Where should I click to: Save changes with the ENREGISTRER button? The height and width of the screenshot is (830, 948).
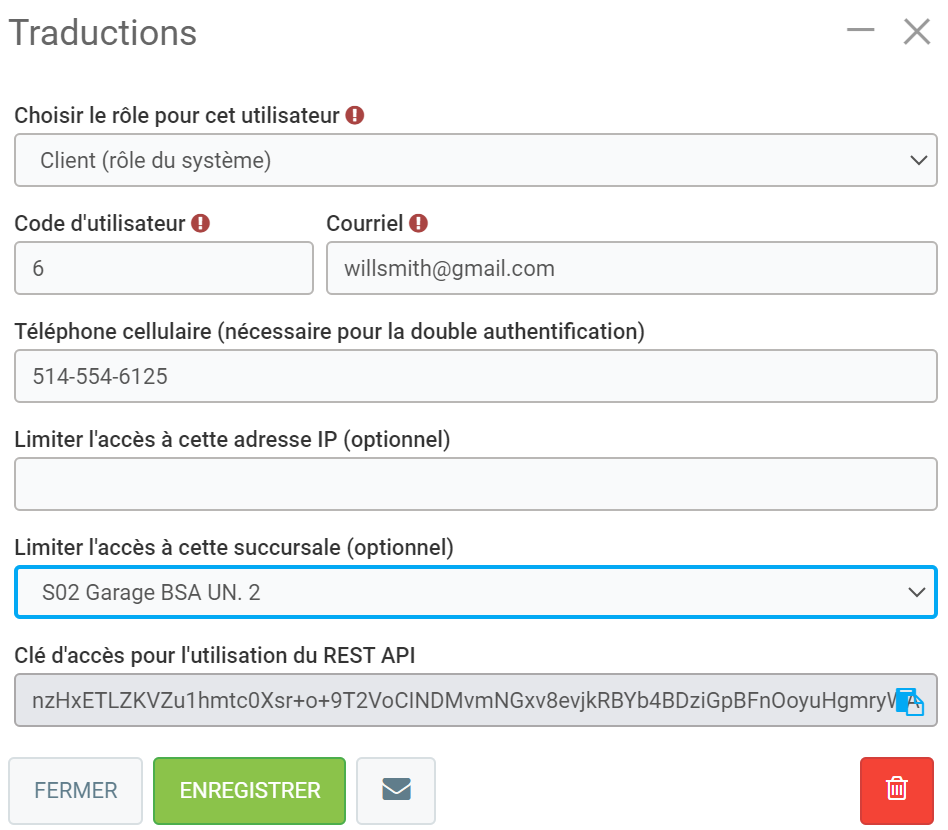pyautogui.click(x=250, y=790)
